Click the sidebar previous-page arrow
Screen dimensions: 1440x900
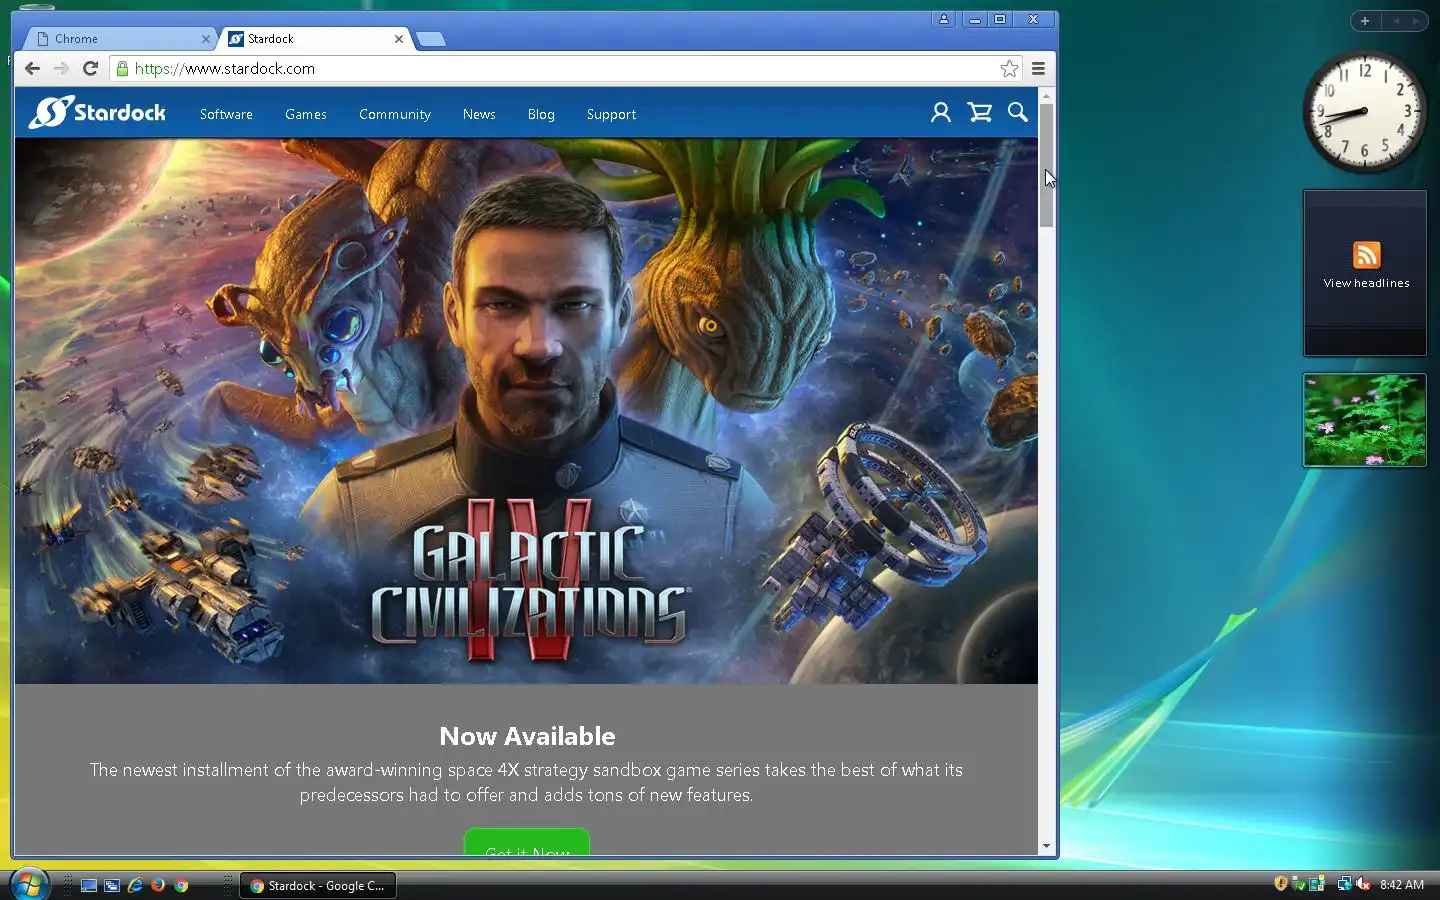(1396, 20)
